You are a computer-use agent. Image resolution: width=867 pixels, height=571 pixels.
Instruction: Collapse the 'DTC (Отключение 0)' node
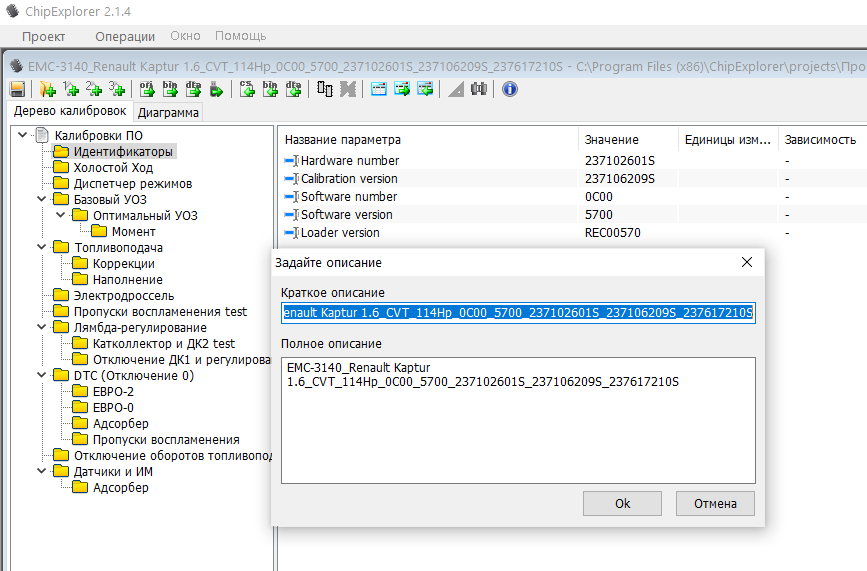coord(41,376)
